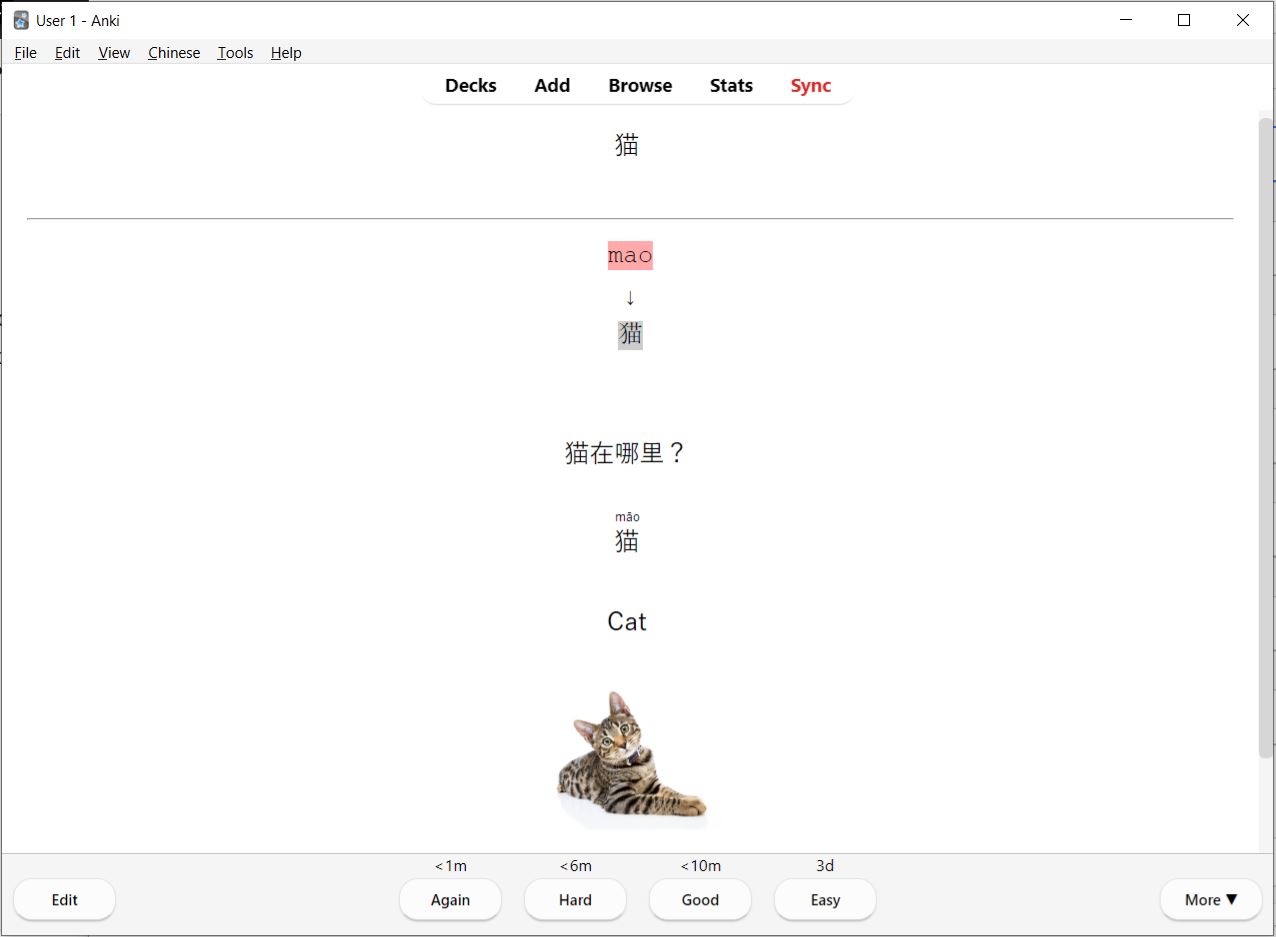Open the Edit menu
This screenshot has height=937, width=1276.
point(67,53)
